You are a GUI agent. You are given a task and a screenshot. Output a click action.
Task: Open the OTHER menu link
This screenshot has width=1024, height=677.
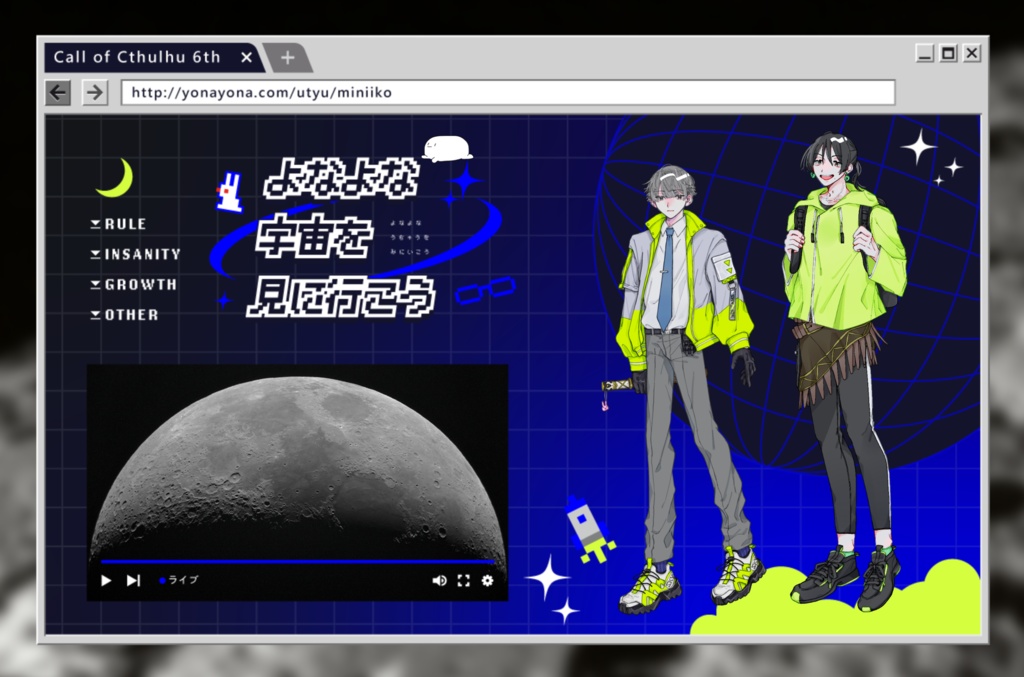coord(125,315)
